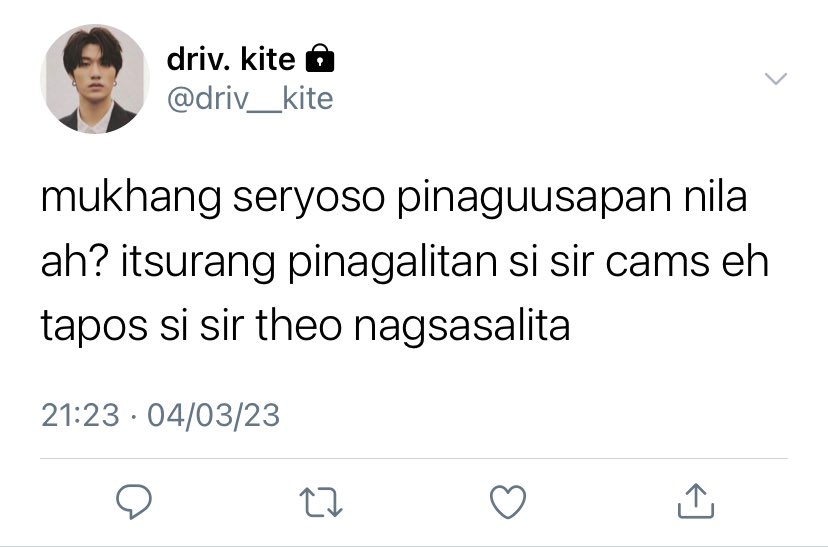Click the word "mukhang" in the tweet

click(x=131, y=199)
